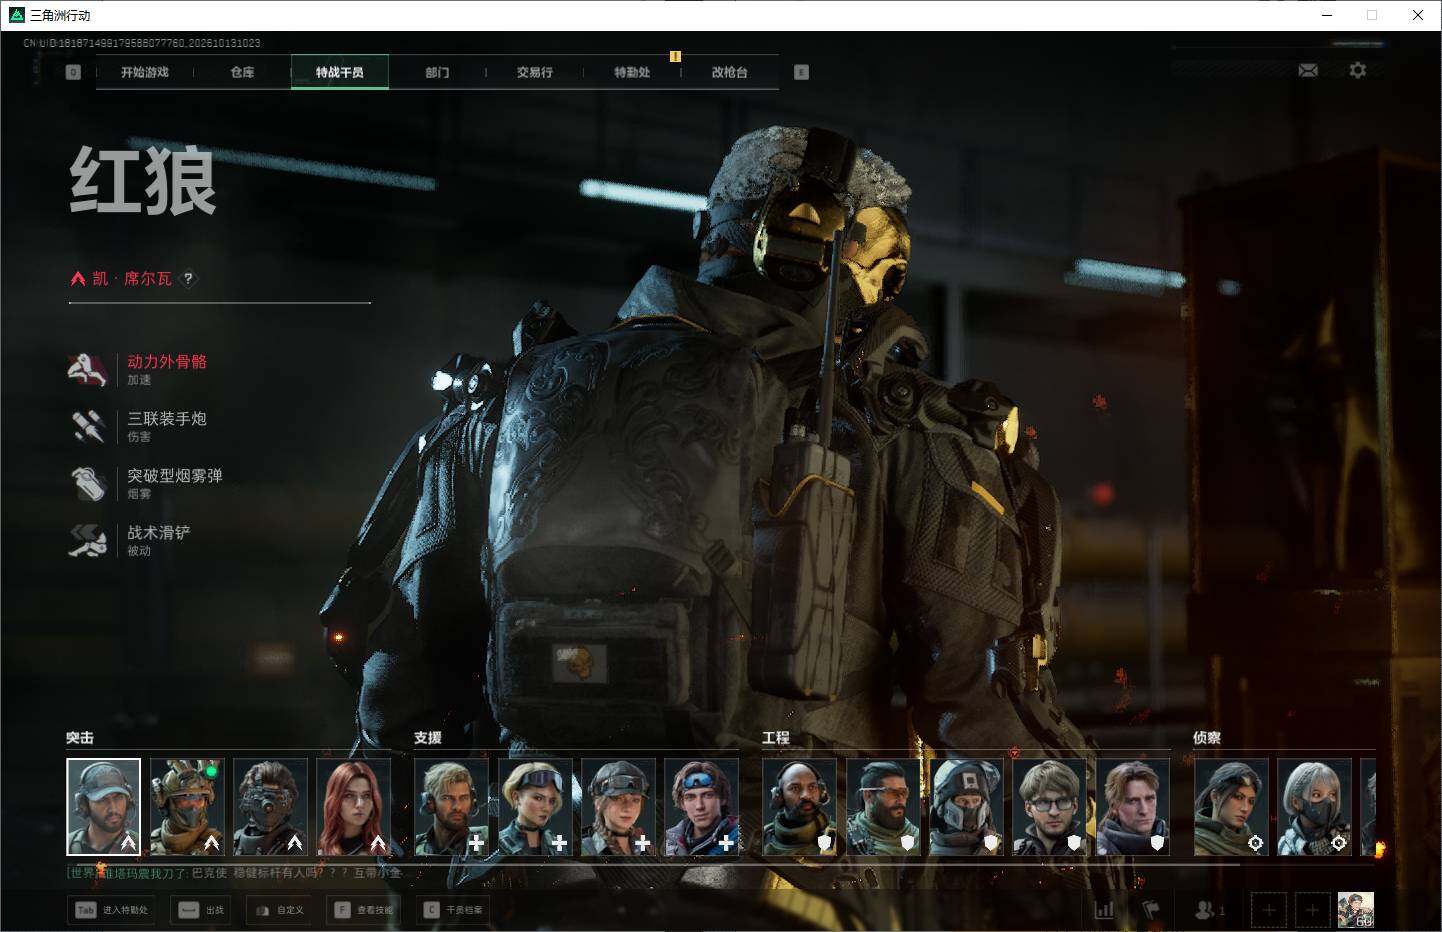The height and width of the screenshot is (932, 1442).
Task: Open the 改枪台 tab
Action: (729, 72)
